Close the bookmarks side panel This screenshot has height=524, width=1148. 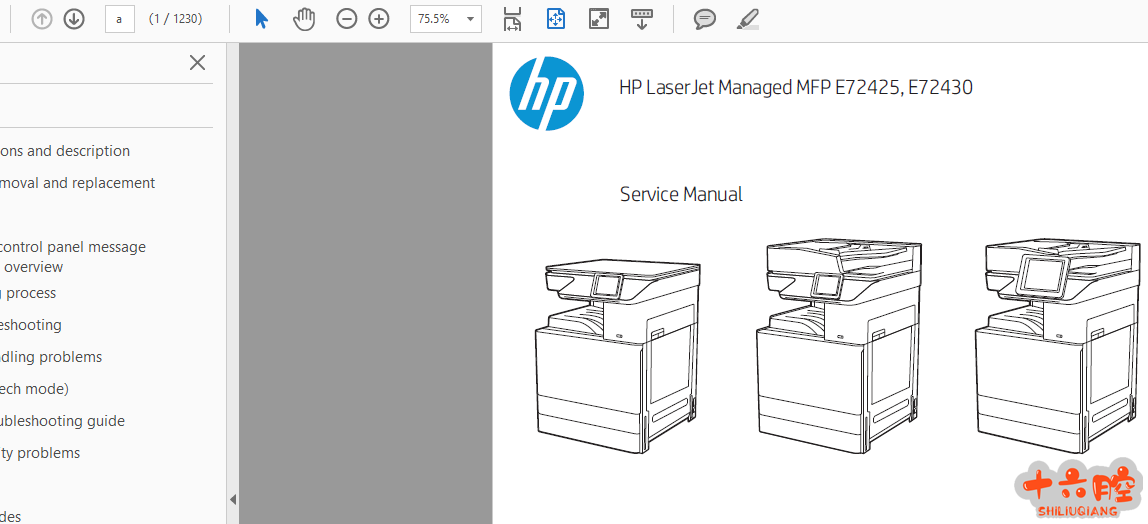pyautogui.click(x=197, y=63)
